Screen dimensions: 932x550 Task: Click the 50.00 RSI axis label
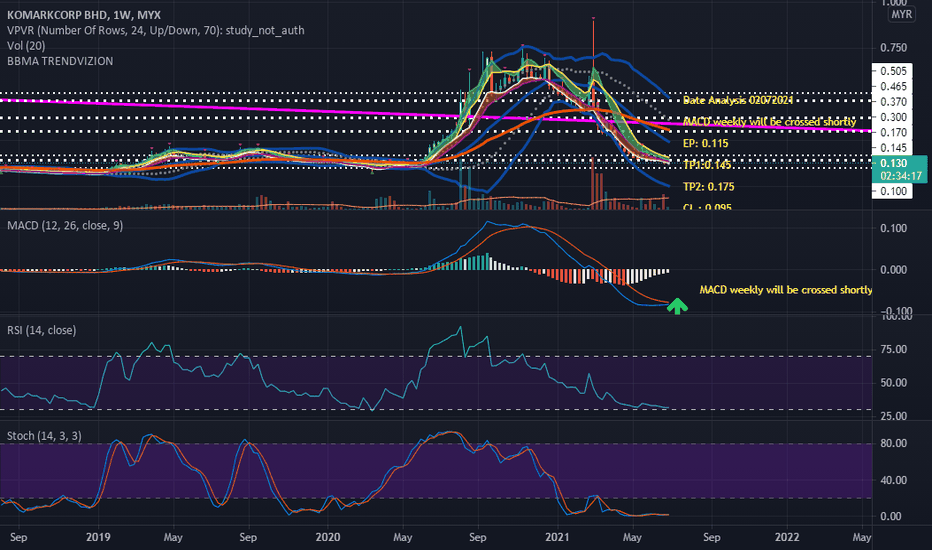893,383
